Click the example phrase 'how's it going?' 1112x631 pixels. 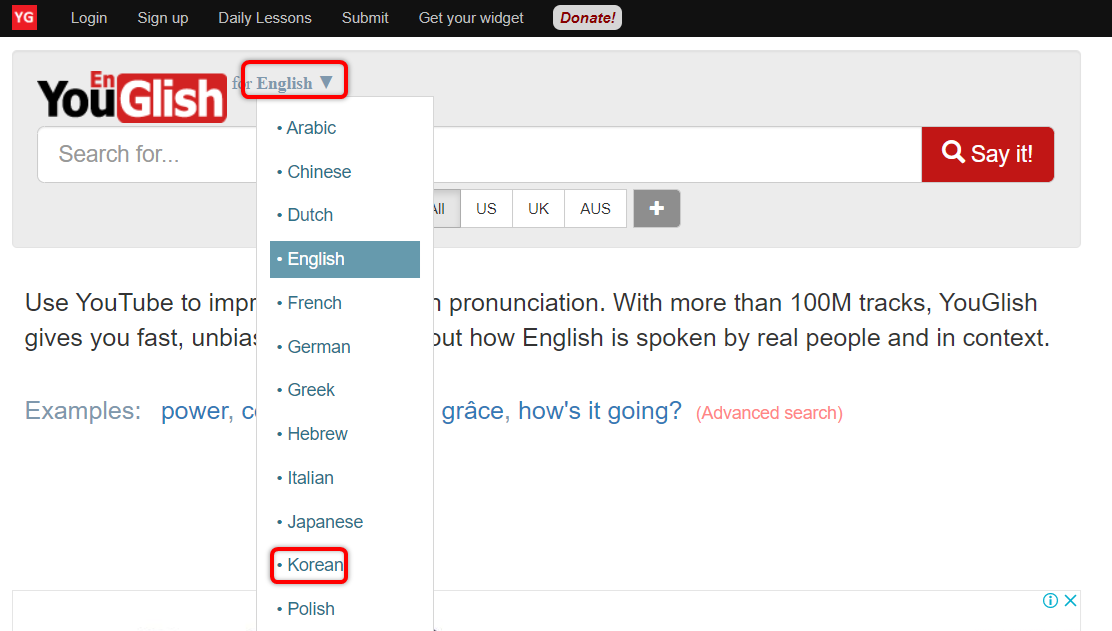pyautogui.click(x=600, y=411)
